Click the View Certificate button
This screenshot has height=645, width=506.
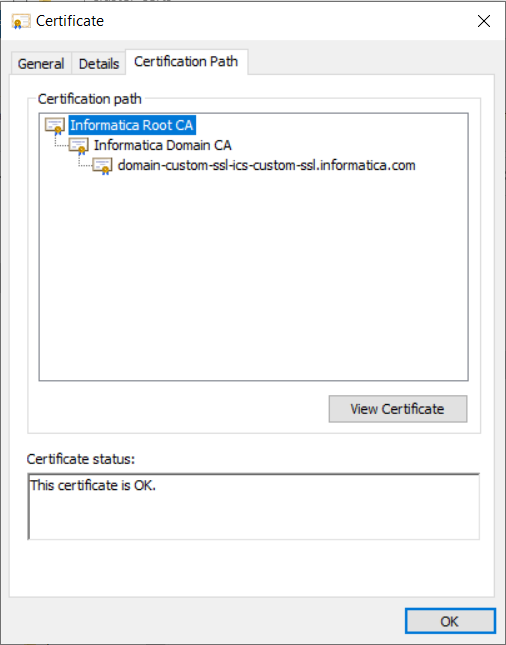(x=398, y=409)
